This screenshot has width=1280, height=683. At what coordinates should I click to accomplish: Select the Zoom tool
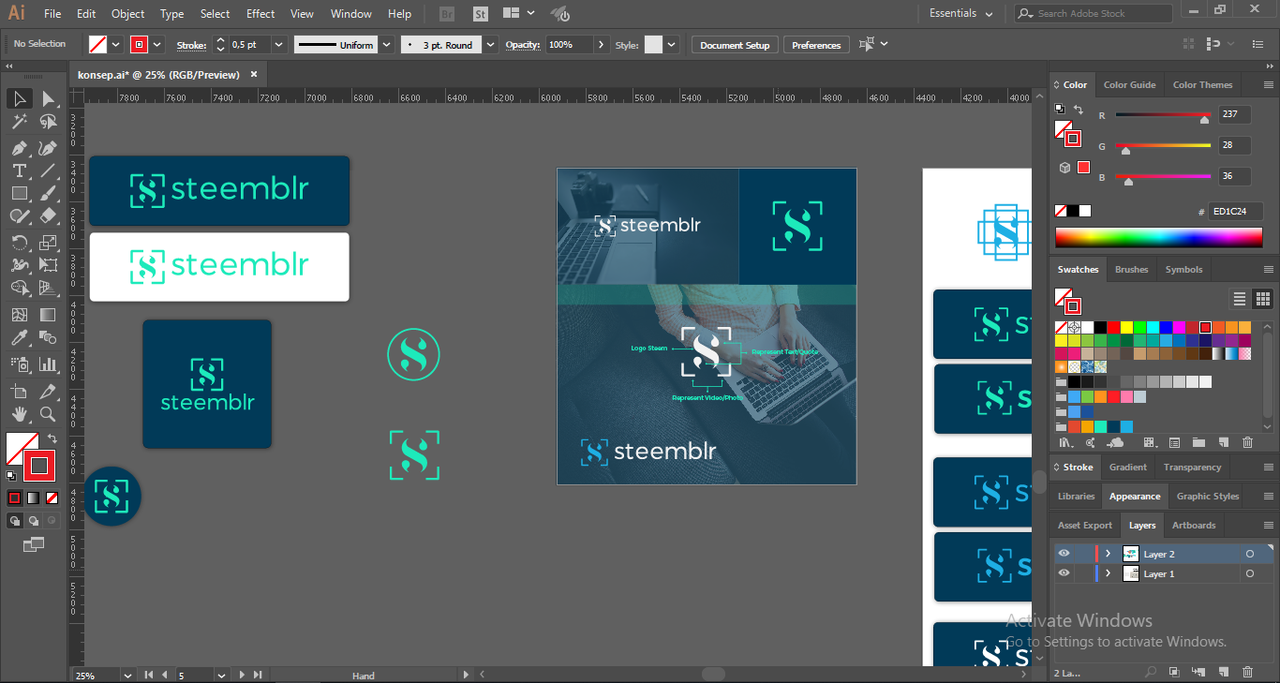coord(48,414)
